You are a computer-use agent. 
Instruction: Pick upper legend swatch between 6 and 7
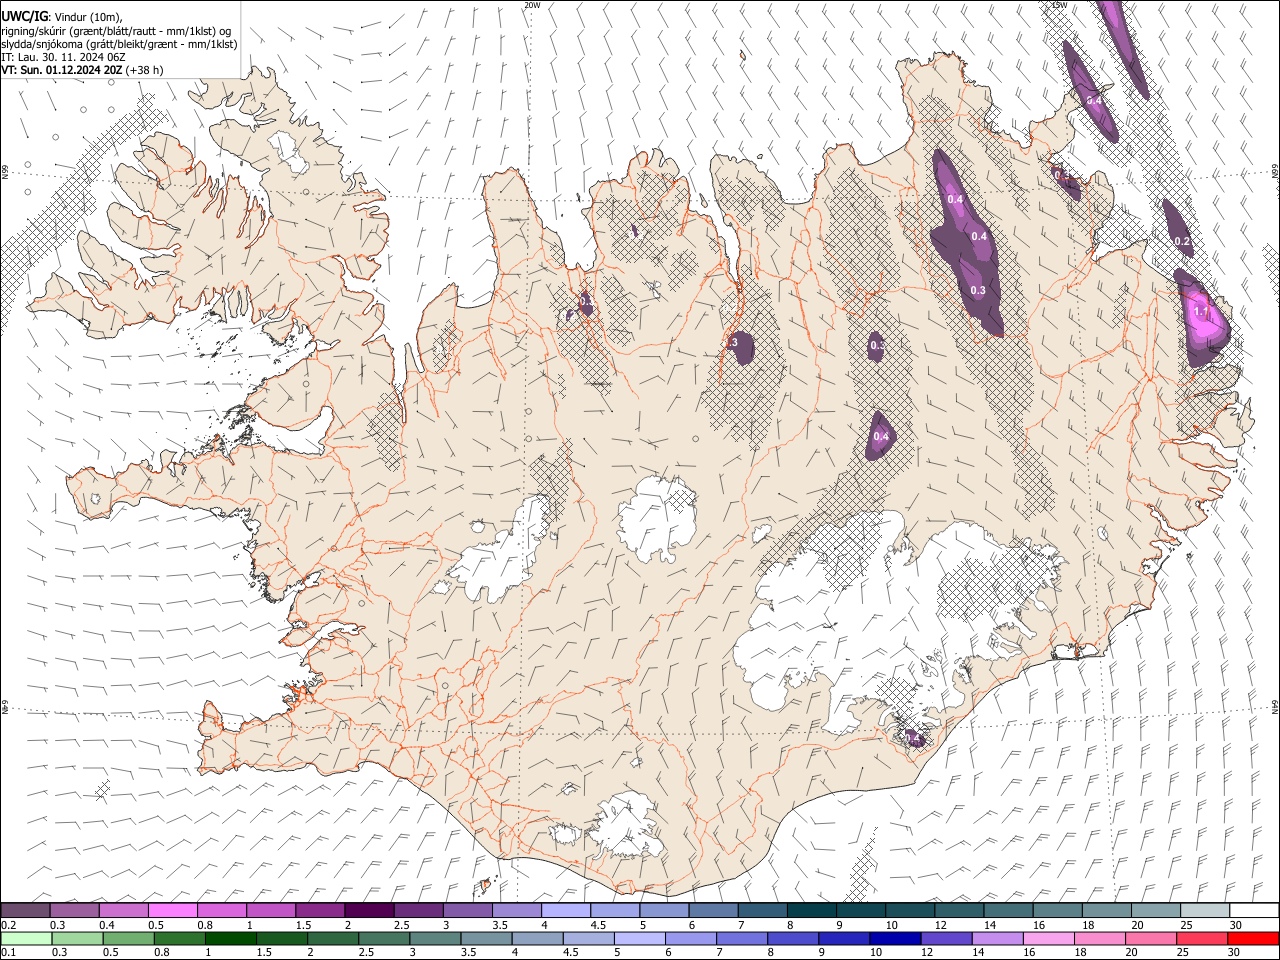pyautogui.click(x=714, y=910)
